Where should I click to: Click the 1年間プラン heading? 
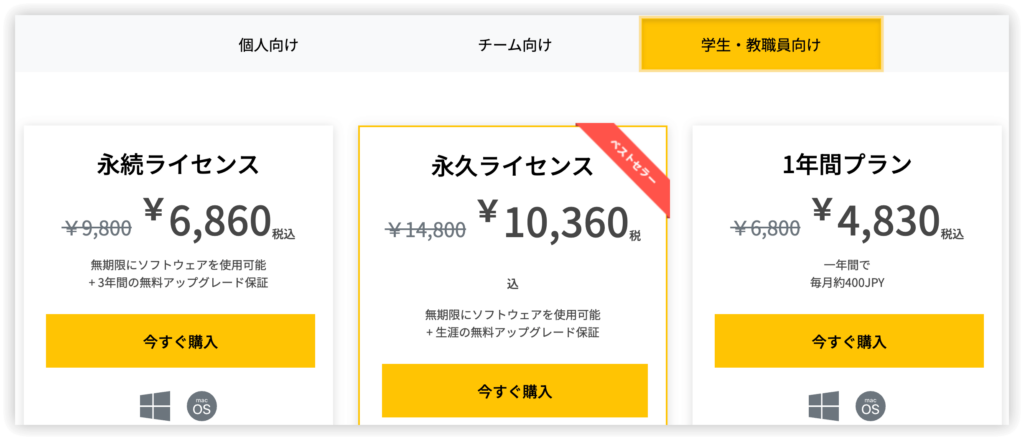click(848, 163)
